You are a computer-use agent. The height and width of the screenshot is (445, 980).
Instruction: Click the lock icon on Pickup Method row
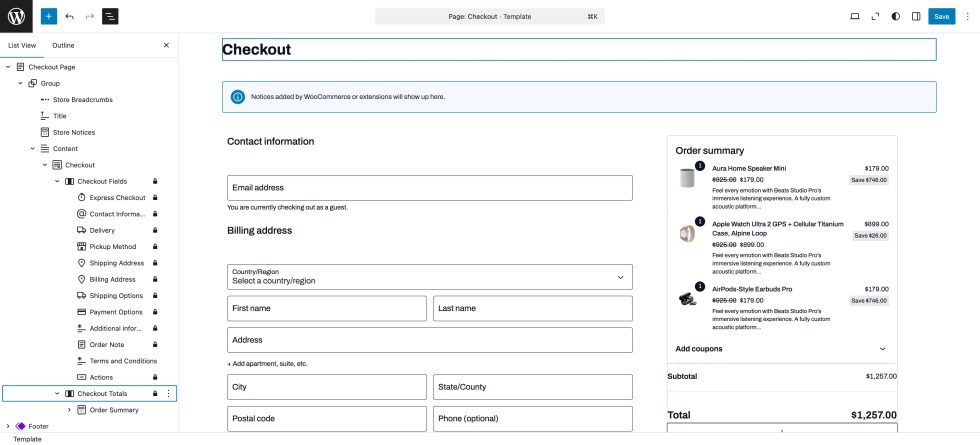click(155, 246)
